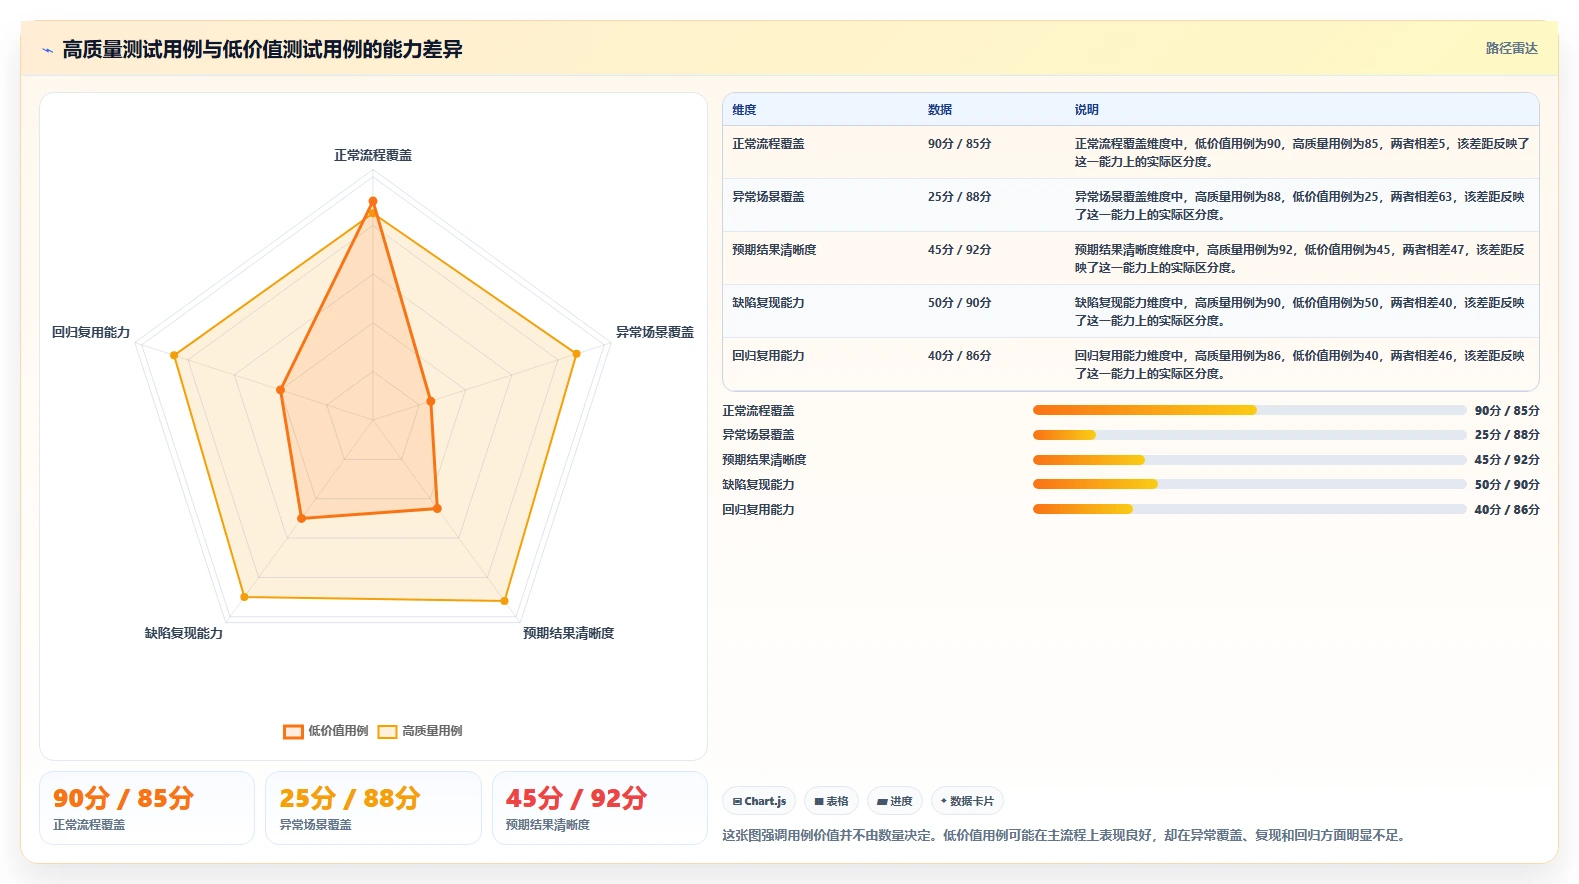
Task: Click the 缺陷复现能力 axis label on radar
Action: coord(184,633)
